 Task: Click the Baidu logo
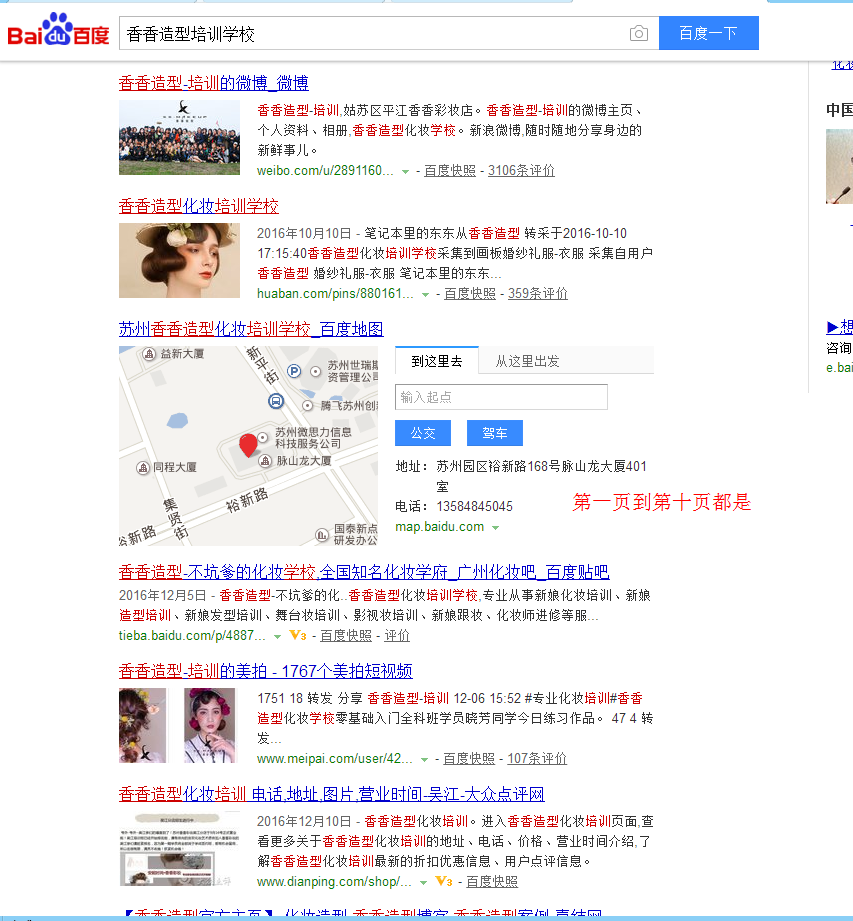click(58, 29)
